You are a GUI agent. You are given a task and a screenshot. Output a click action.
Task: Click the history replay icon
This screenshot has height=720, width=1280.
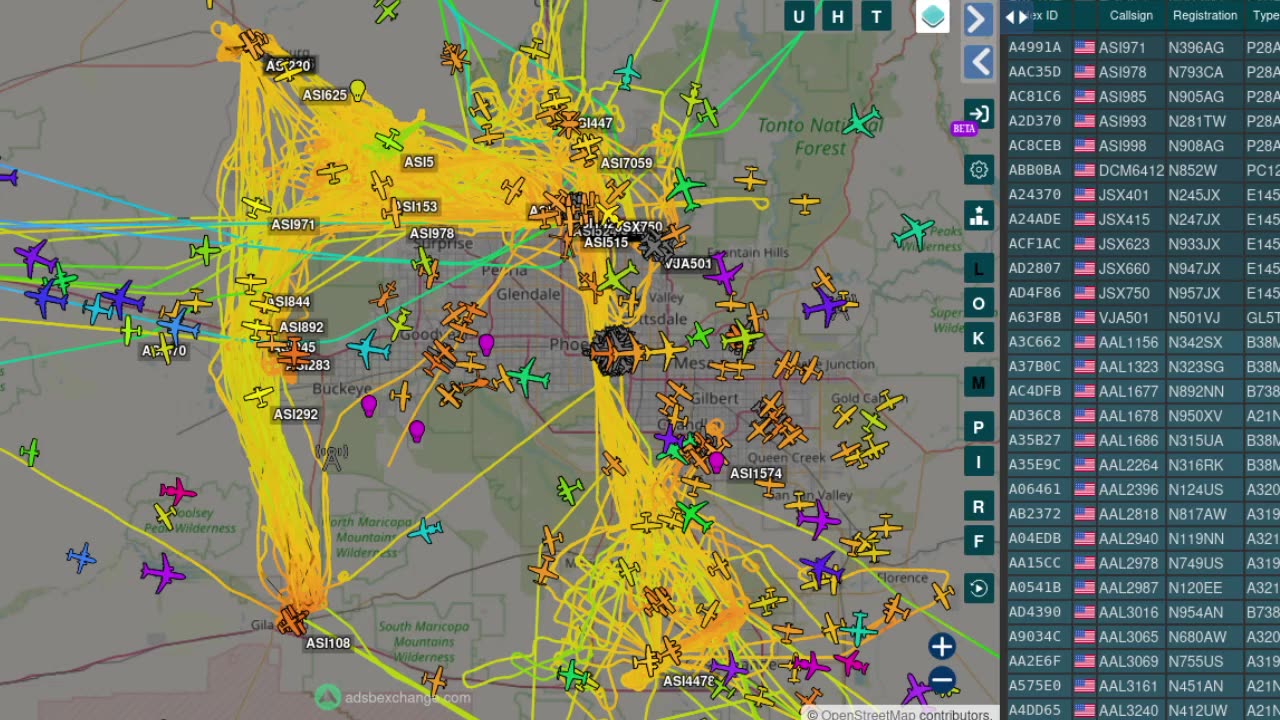click(978, 588)
